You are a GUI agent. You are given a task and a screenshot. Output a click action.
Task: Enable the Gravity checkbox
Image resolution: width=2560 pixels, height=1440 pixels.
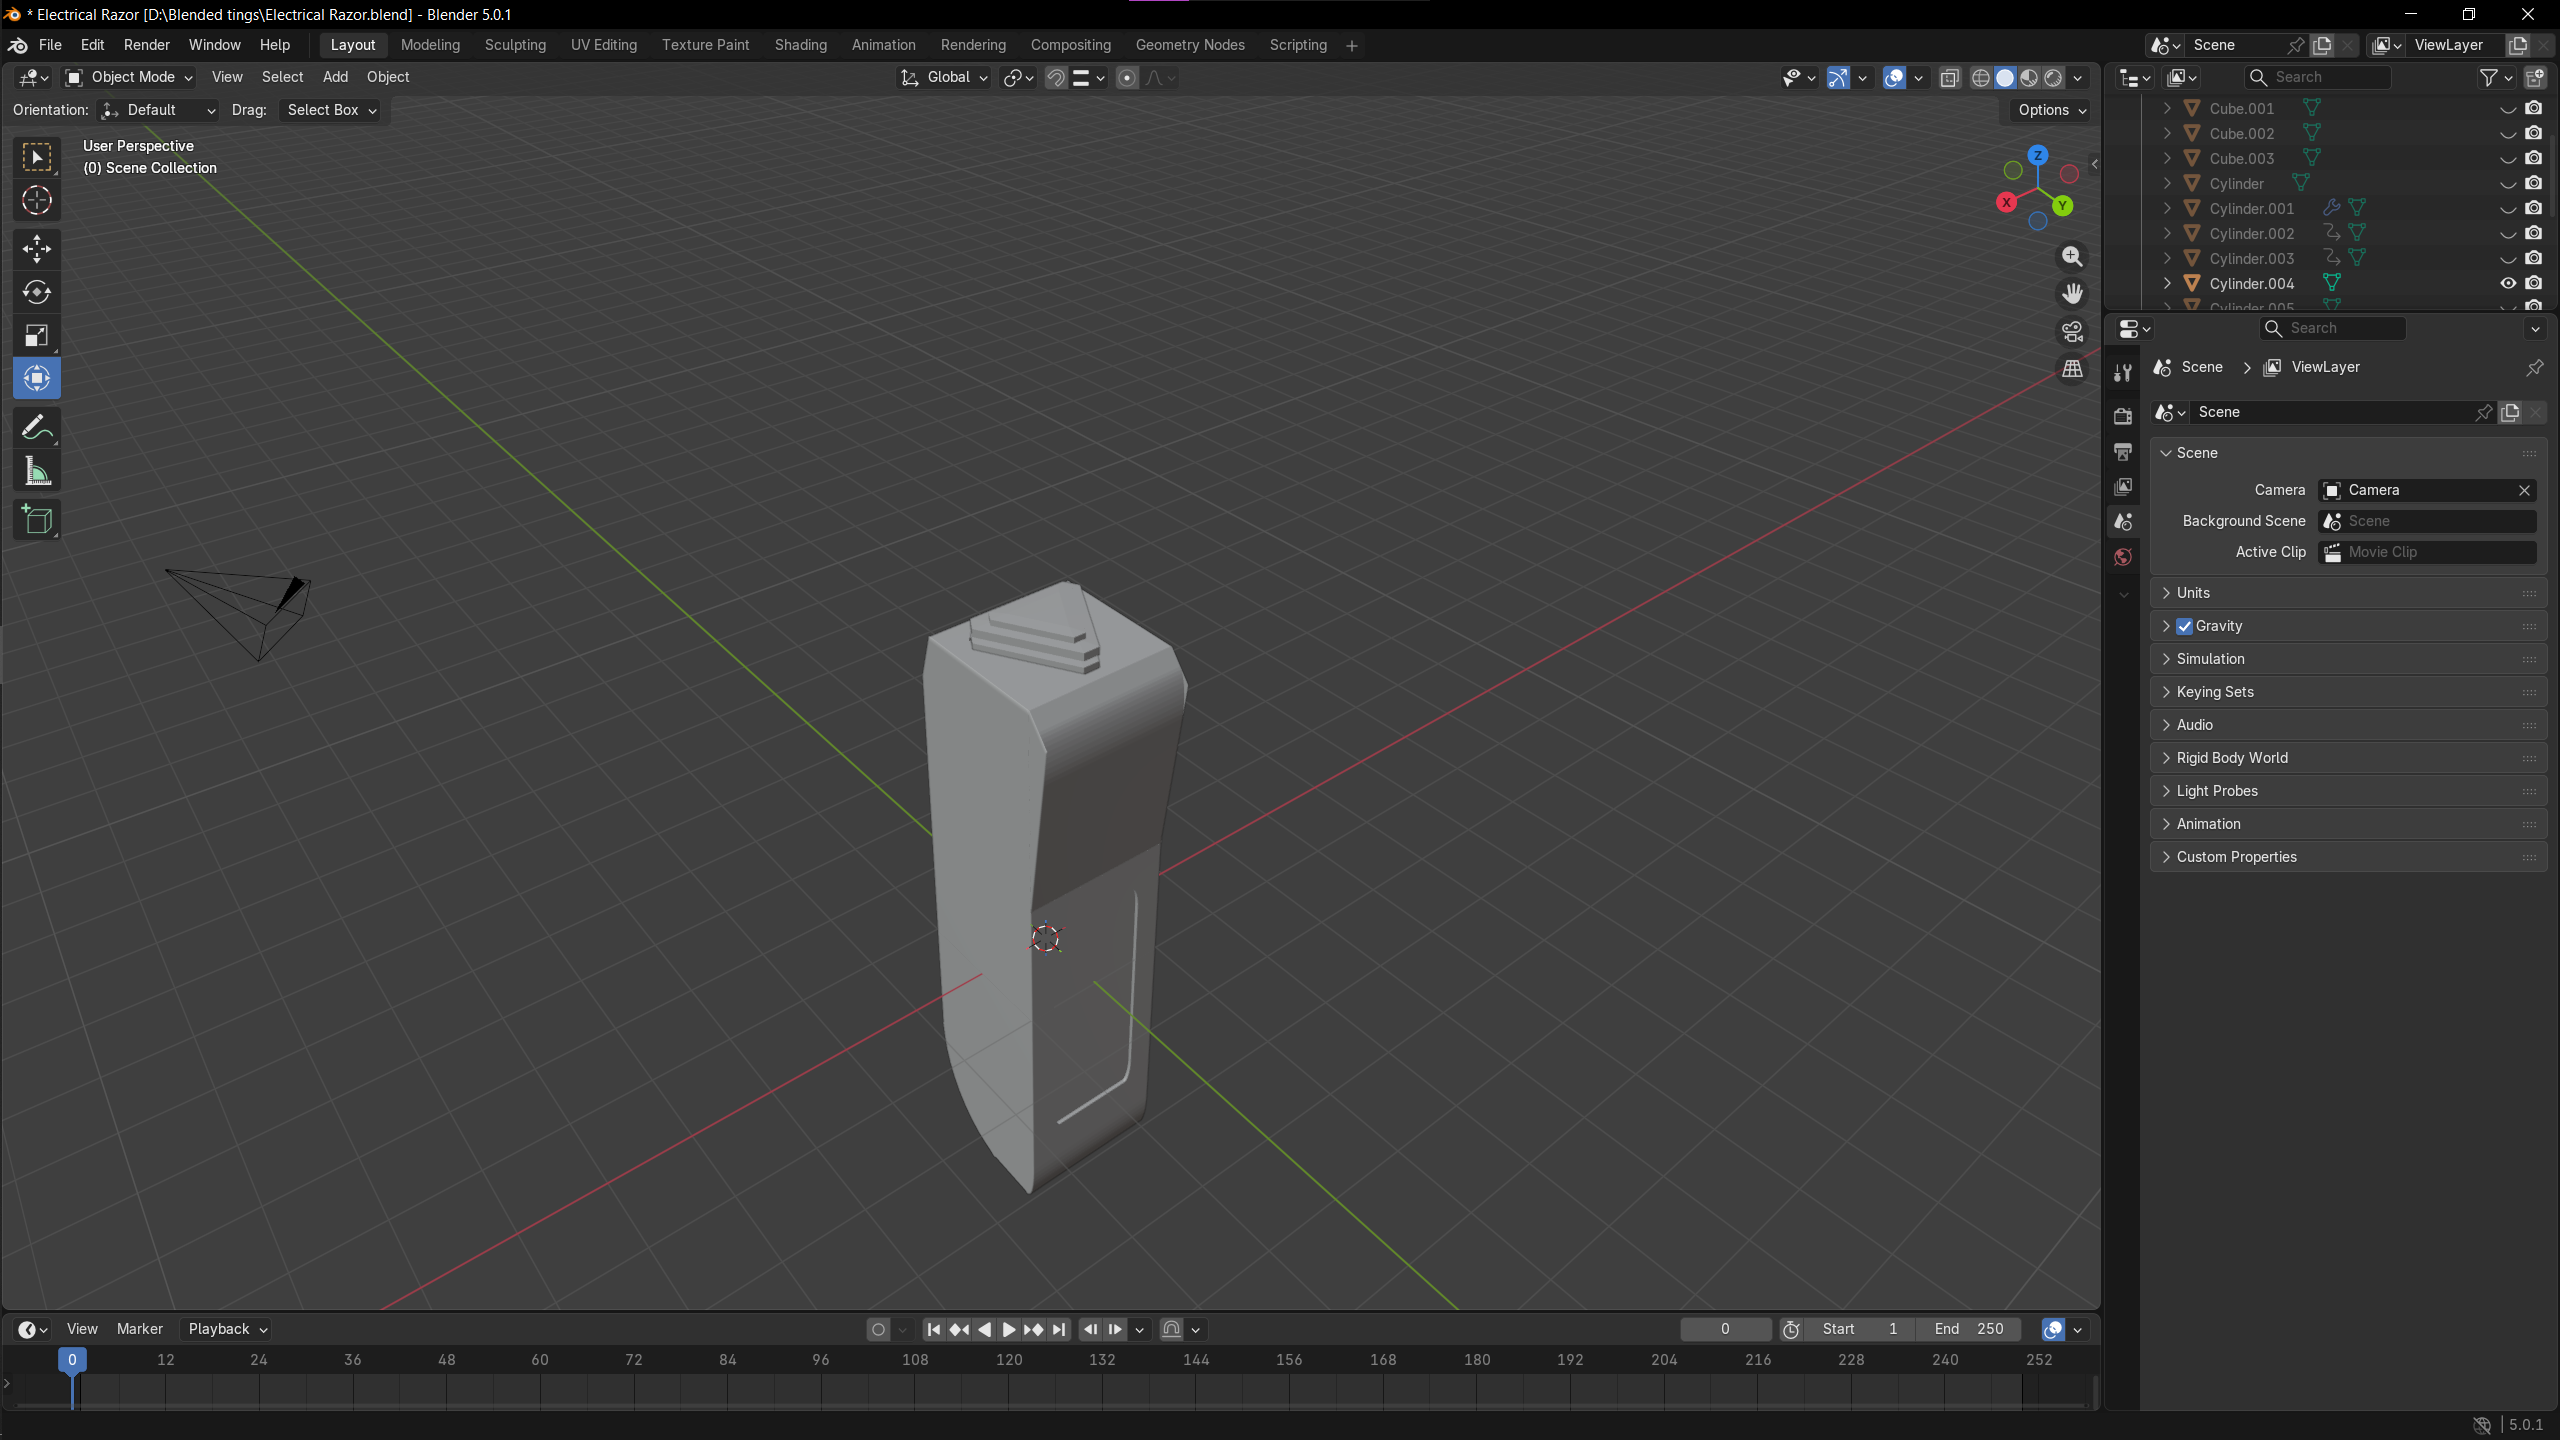(x=2185, y=626)
